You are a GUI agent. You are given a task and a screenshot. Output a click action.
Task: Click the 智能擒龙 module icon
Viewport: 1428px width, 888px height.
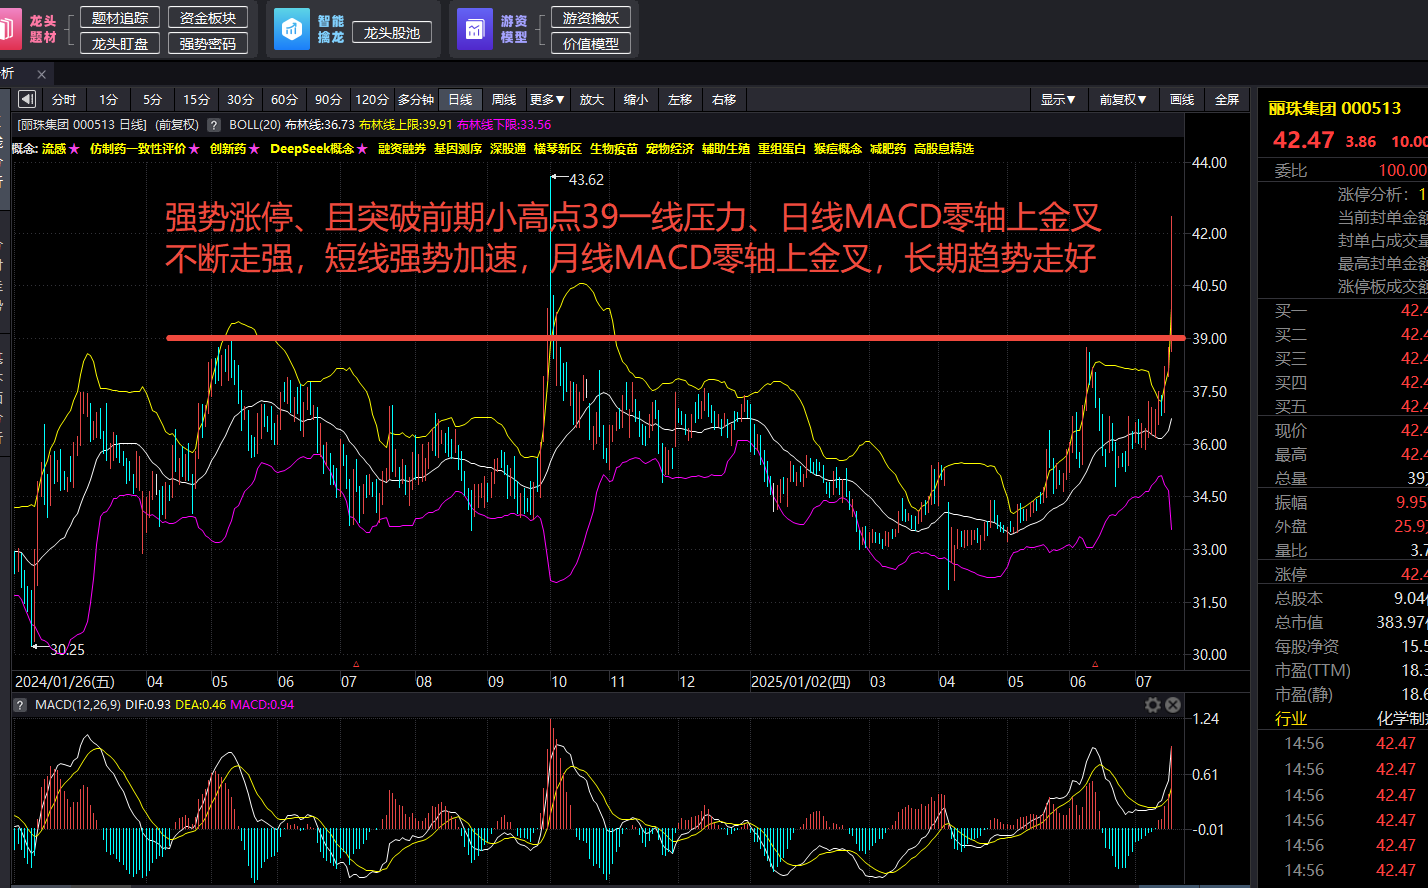click(292, 30)
